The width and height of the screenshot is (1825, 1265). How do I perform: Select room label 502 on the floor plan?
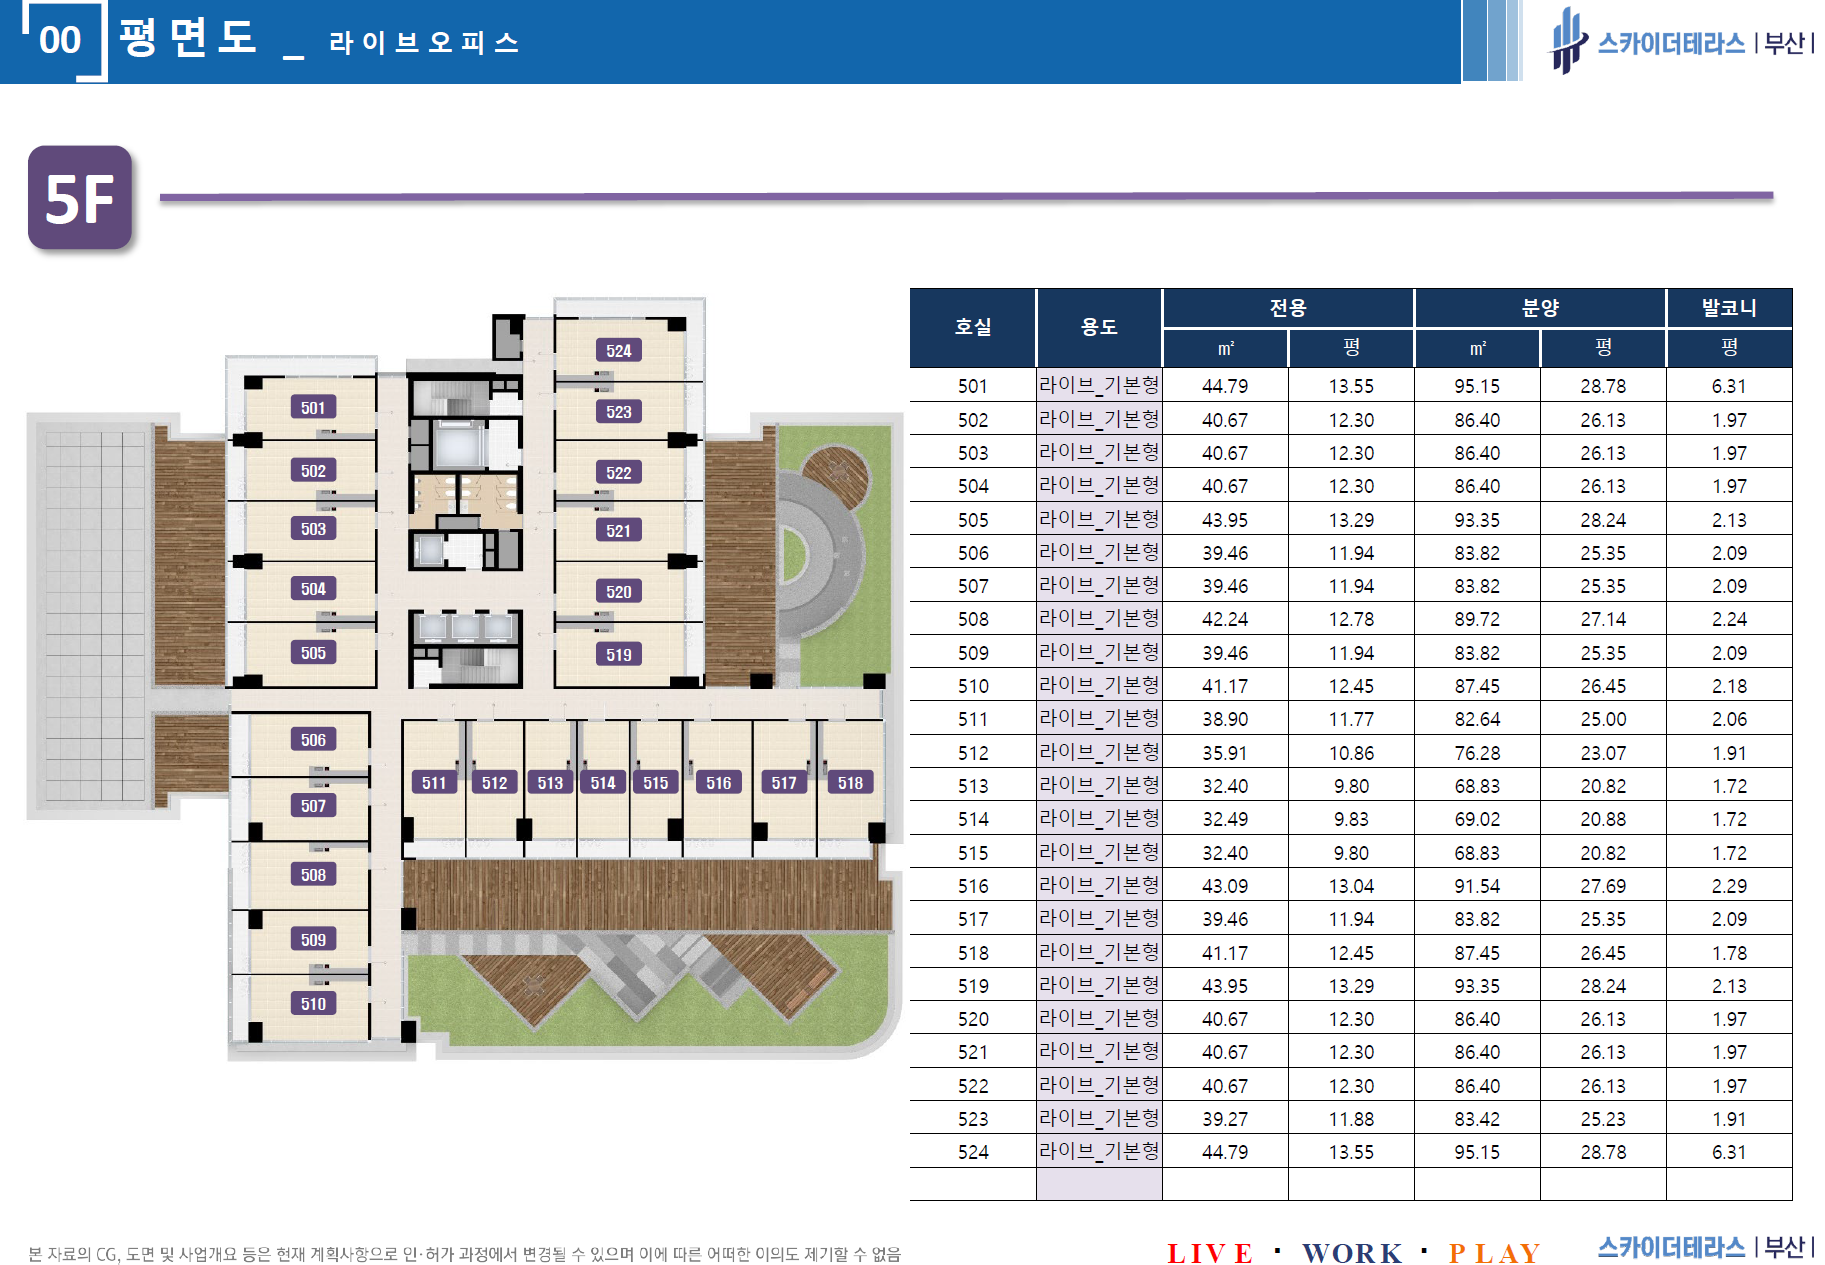point(313,470)
